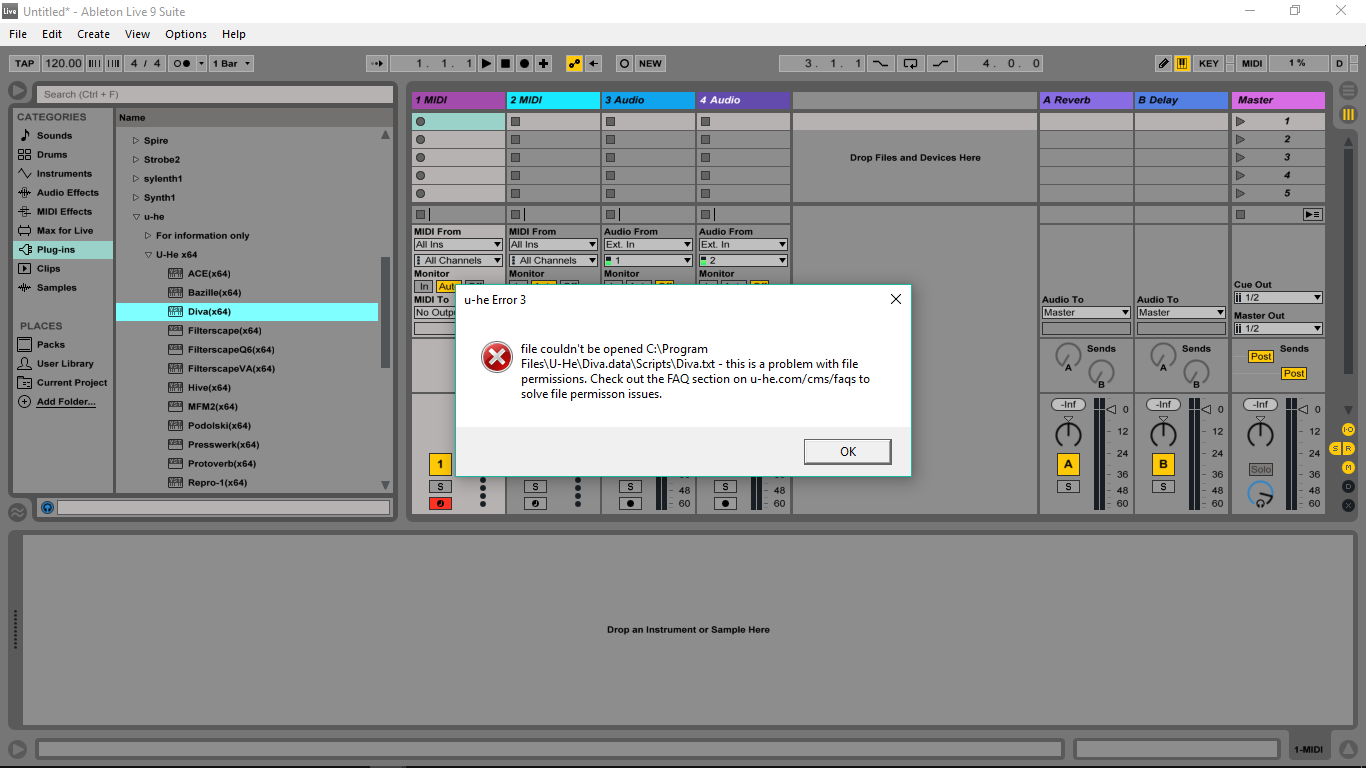Image resolution: width=1366 pixels, height=768 pixels.
Task: Click the browser Search field
Action: [215, 94]
